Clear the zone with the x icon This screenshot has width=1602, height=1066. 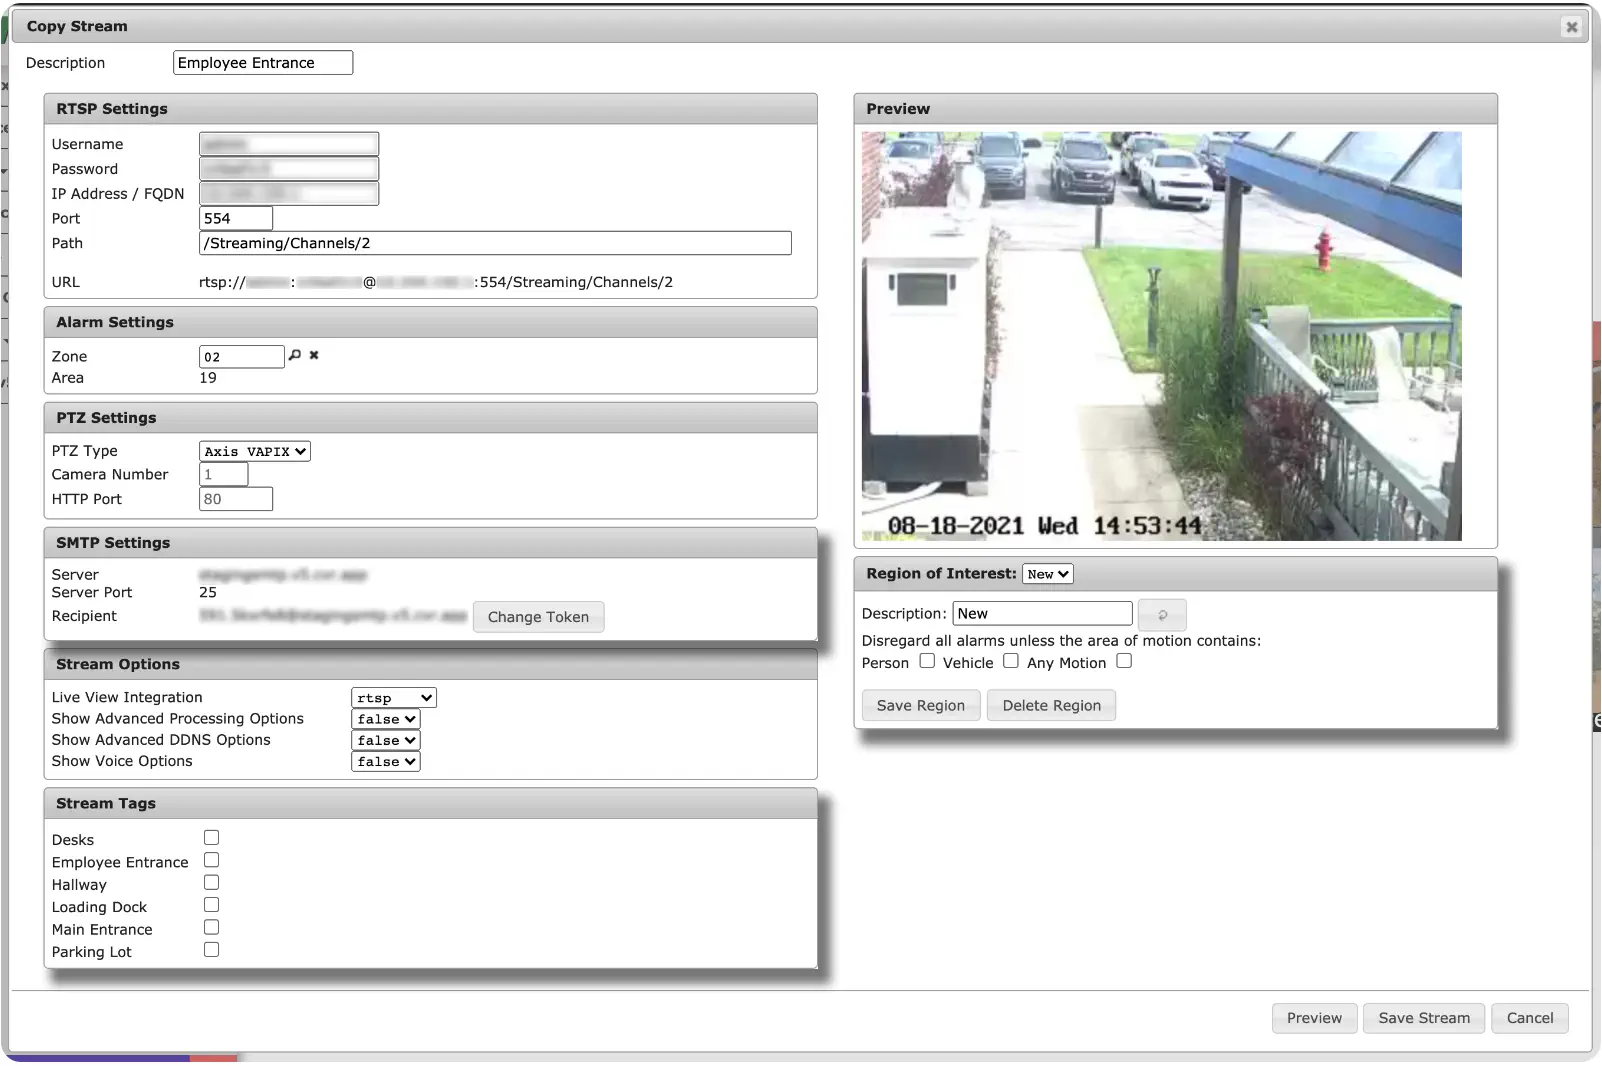314,355
